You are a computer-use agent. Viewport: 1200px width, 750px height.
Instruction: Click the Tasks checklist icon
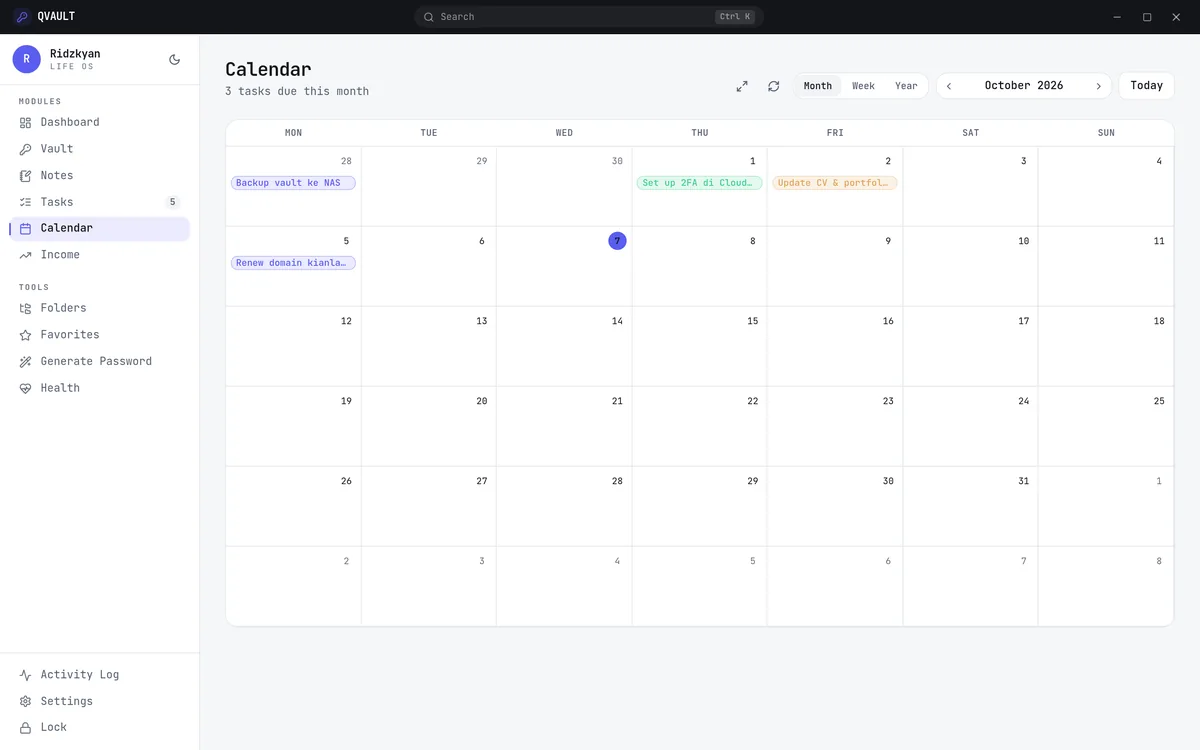[x=25, y=202]
